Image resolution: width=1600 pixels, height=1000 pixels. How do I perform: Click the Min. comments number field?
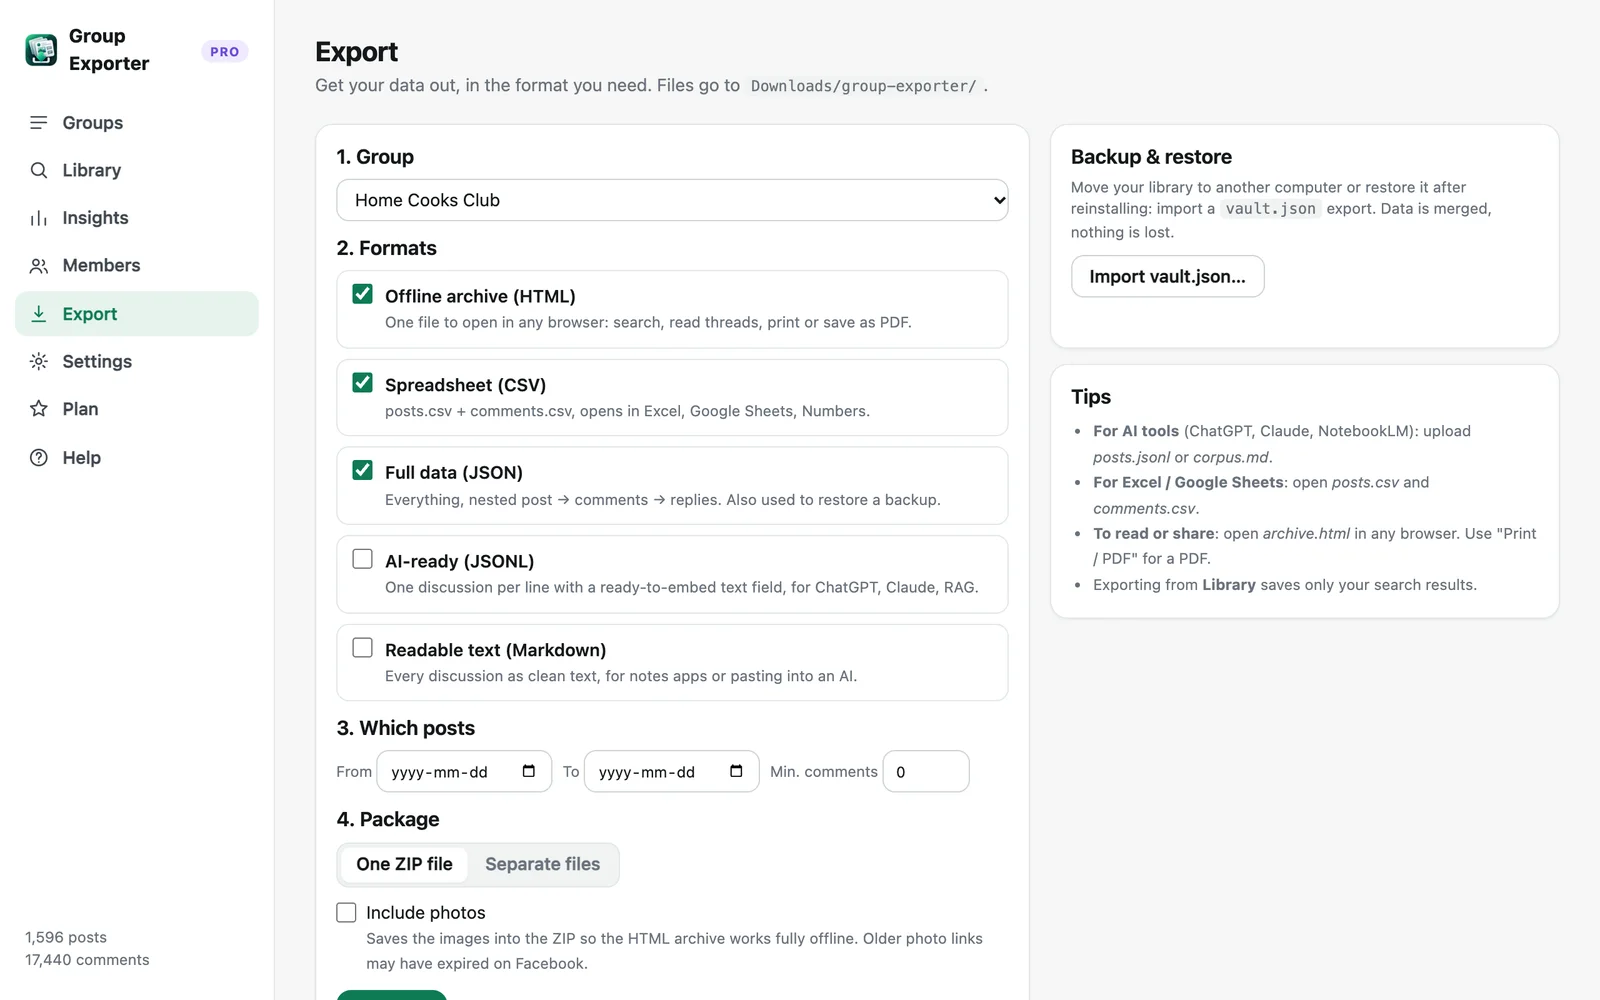[x=926, y=771]
